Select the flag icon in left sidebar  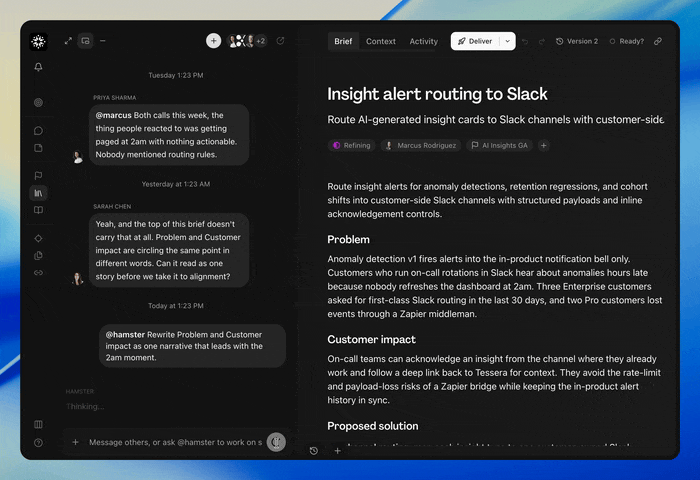coord(38,175)
